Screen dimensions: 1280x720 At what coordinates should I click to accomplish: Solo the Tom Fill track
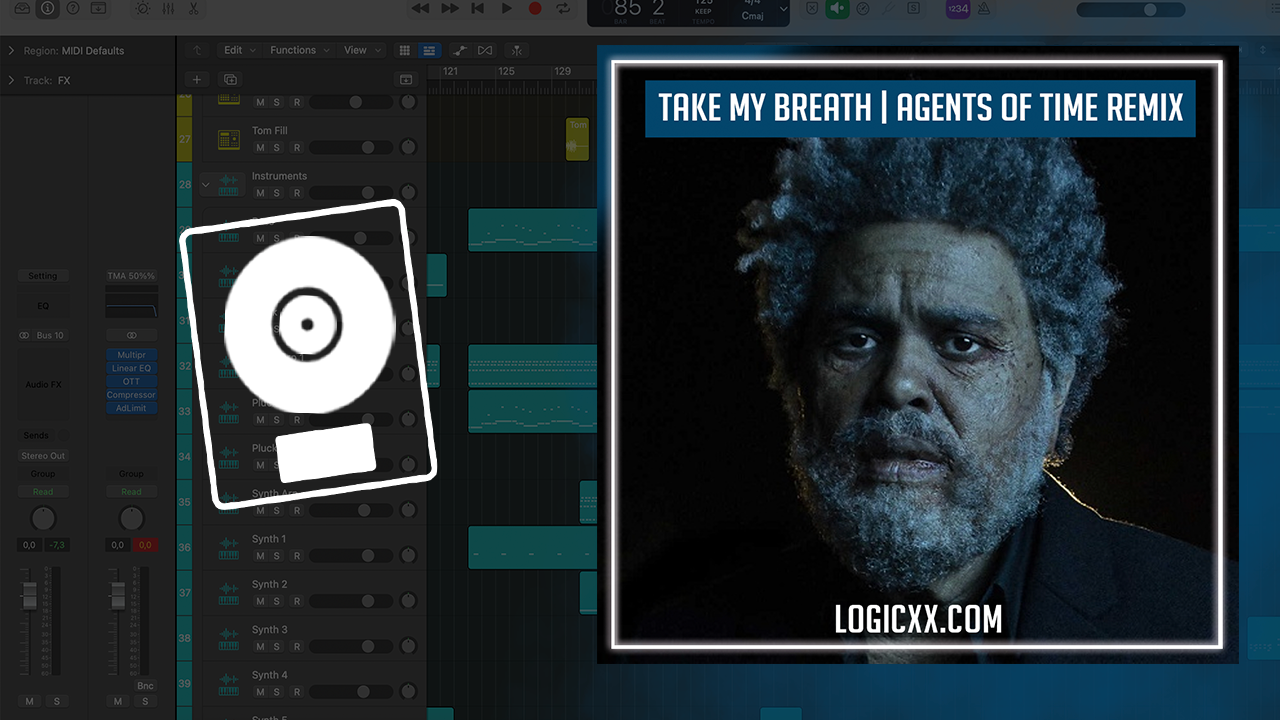pyautogui.click(x=277, y=148)
